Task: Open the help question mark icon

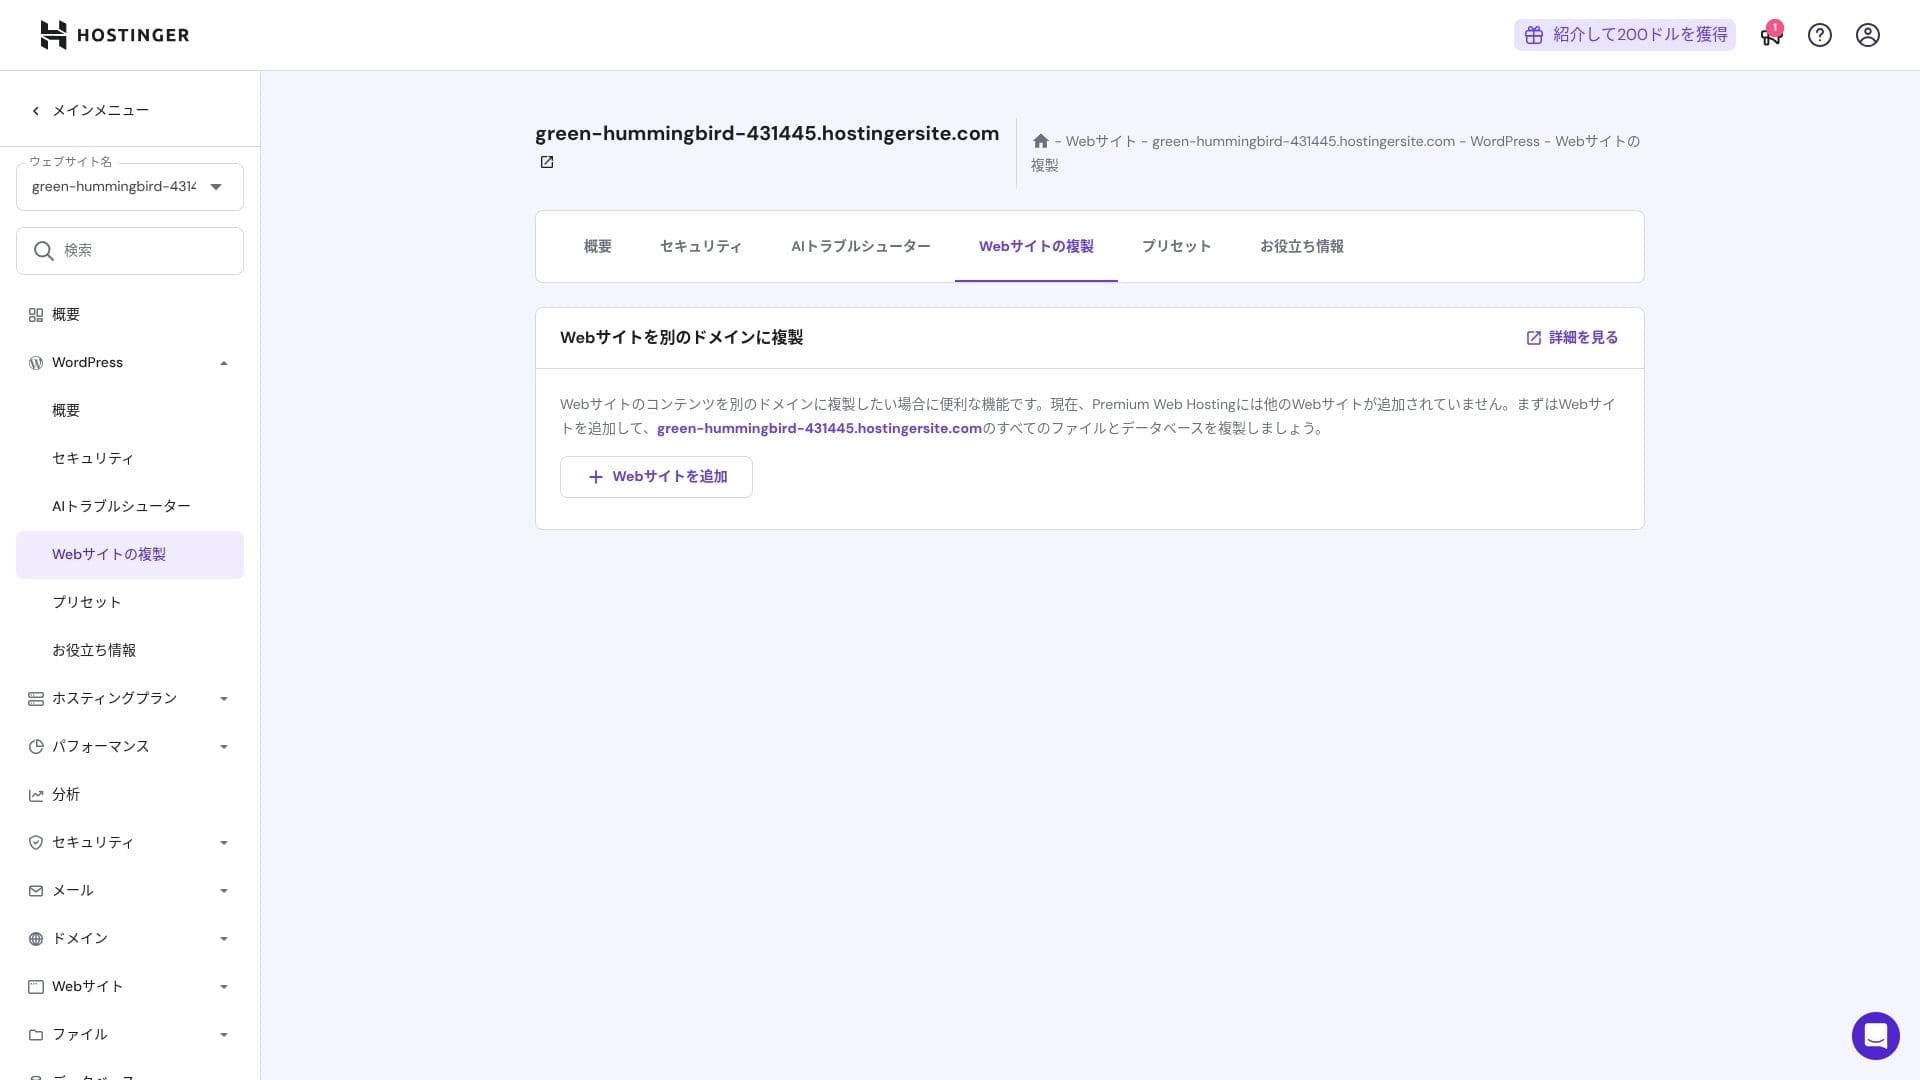Action: coord(1820,35)
